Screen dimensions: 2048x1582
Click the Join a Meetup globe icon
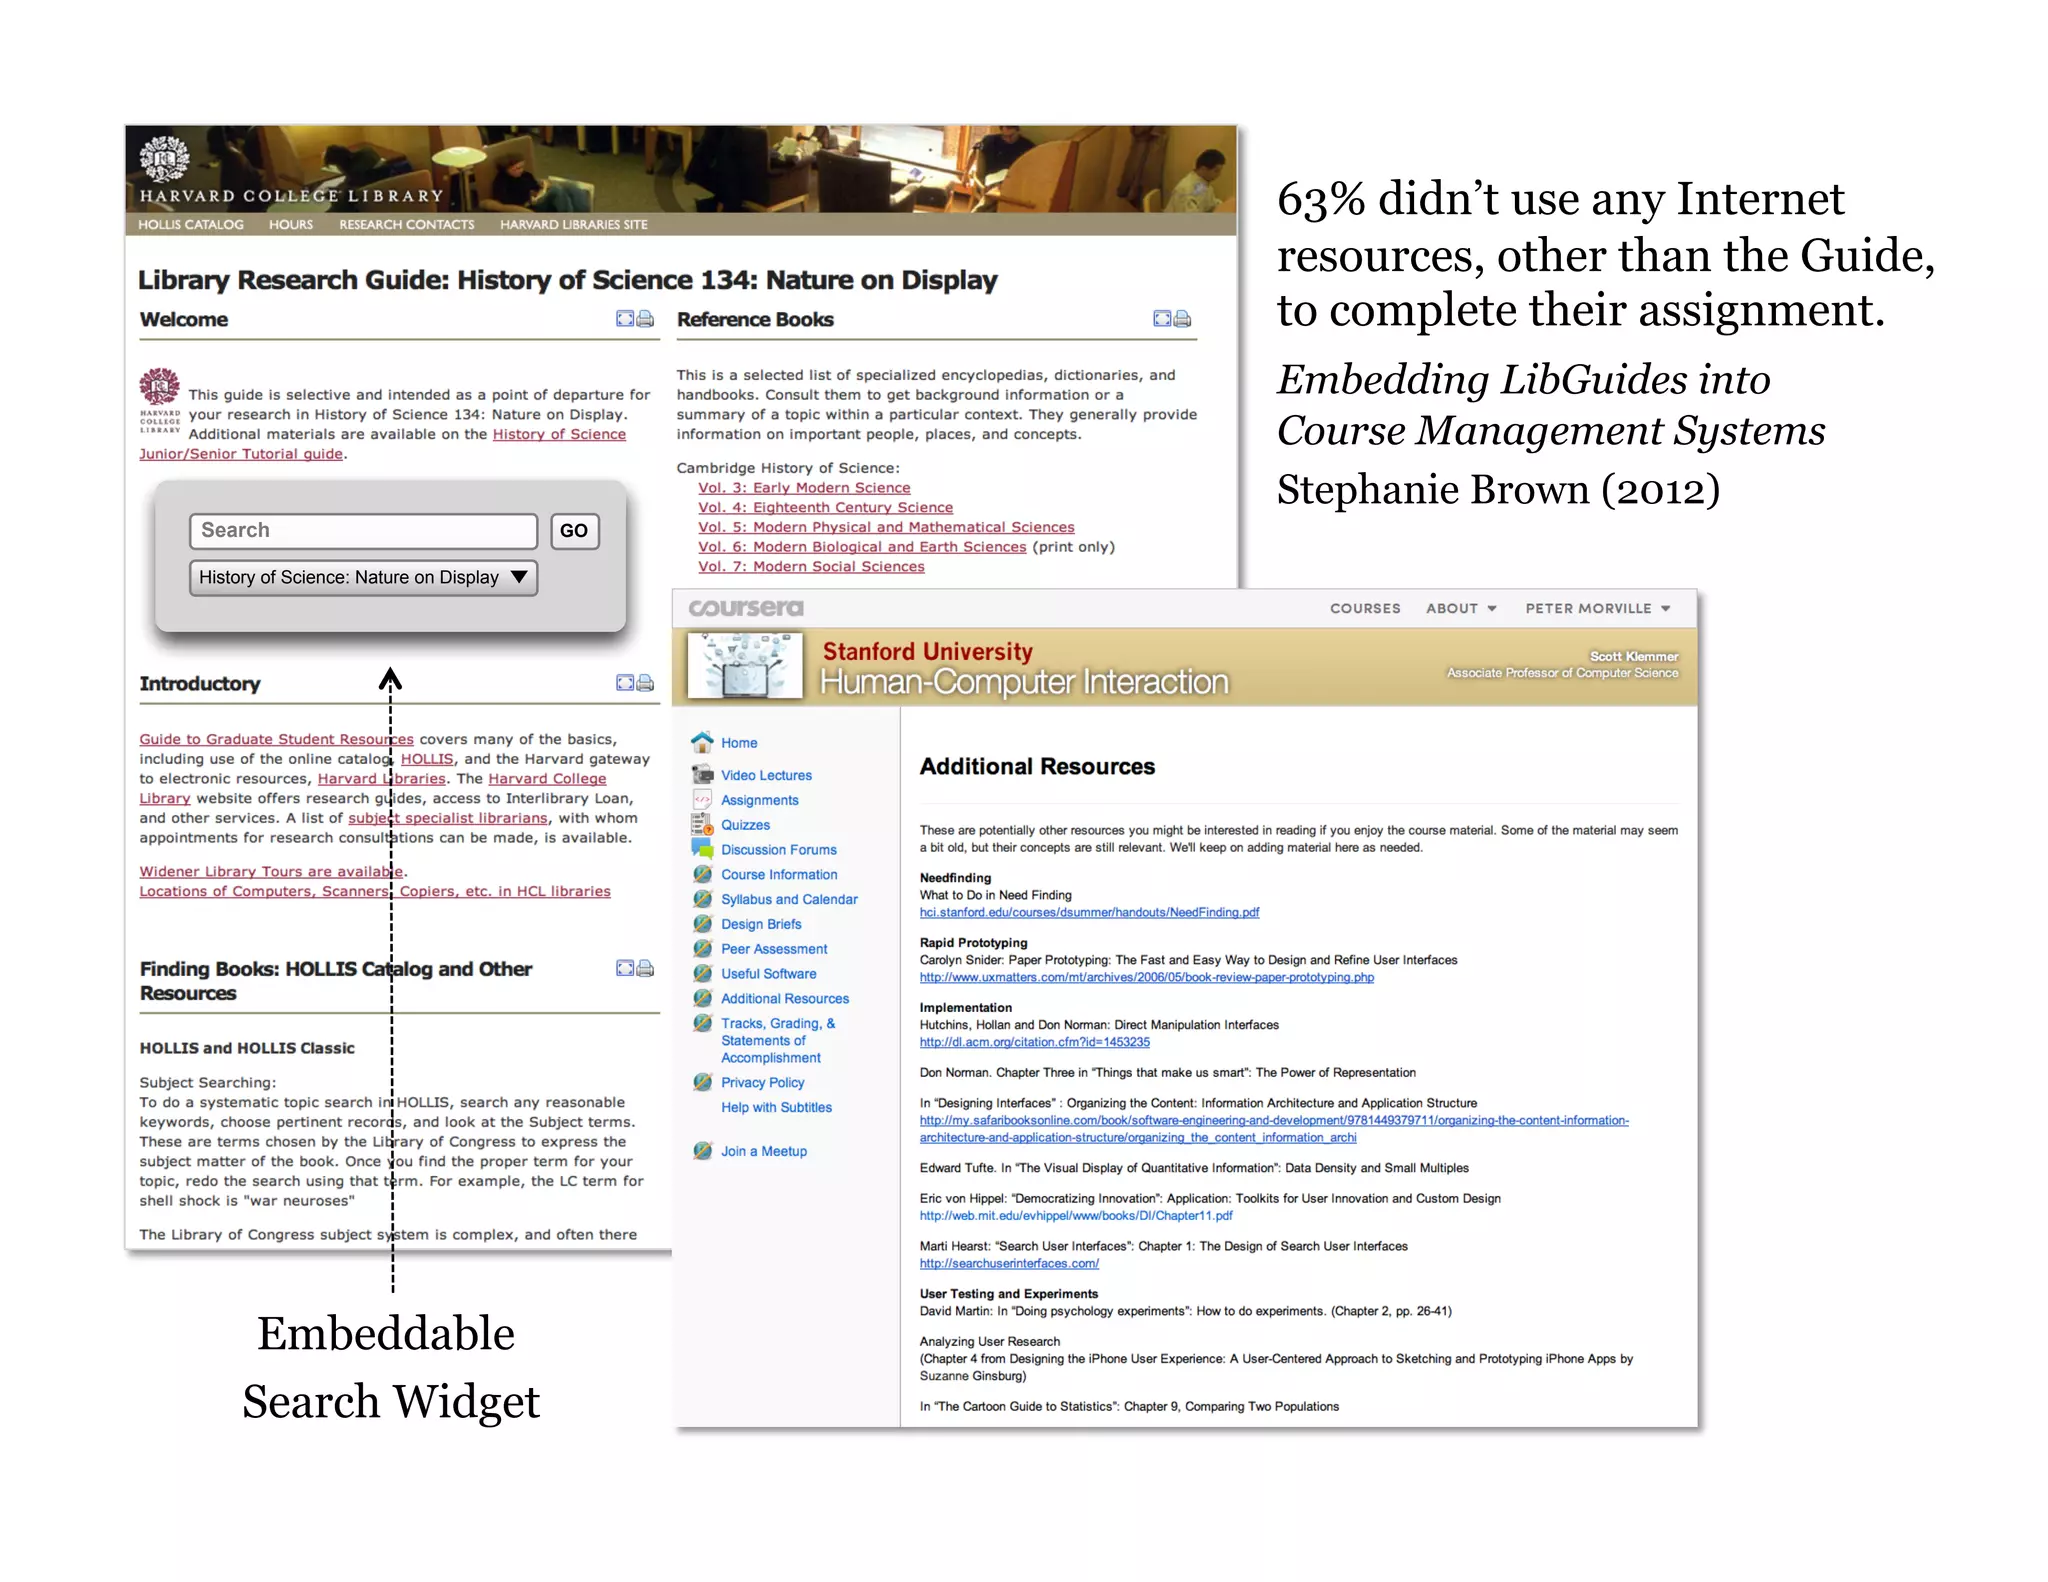[x=702, y=1150]
